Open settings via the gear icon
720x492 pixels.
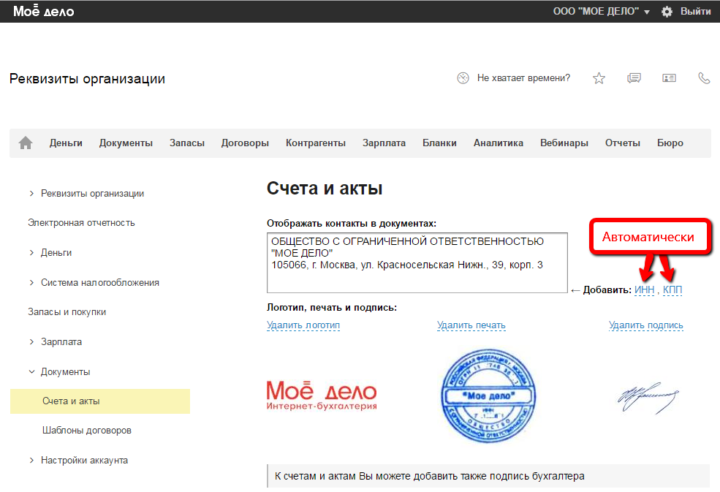click(x=667, y=11)
